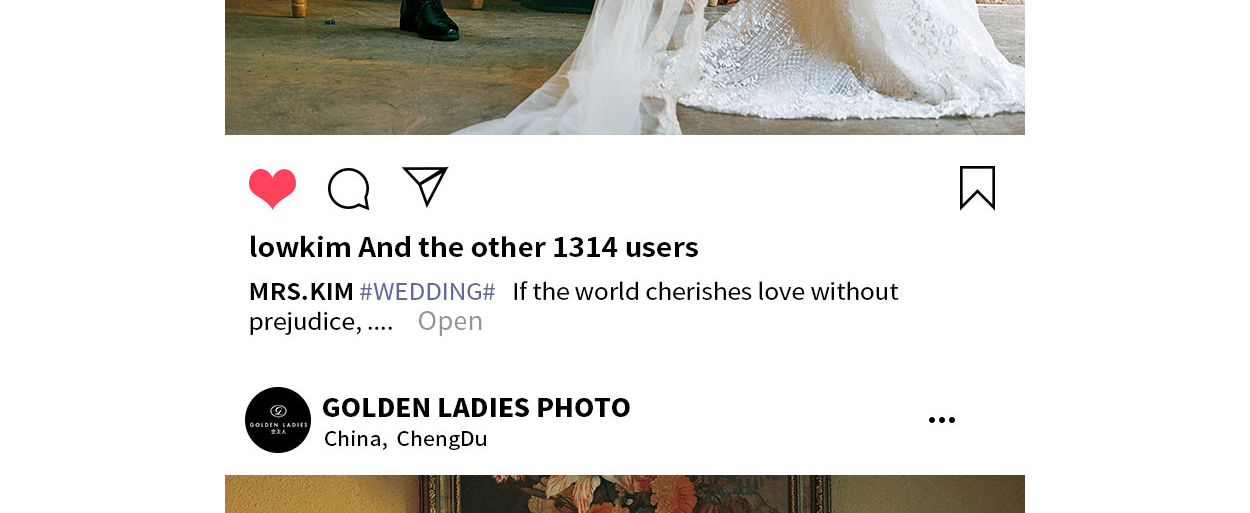Visit the MRS.KIM profile from the caption

(x=301, y=292)
